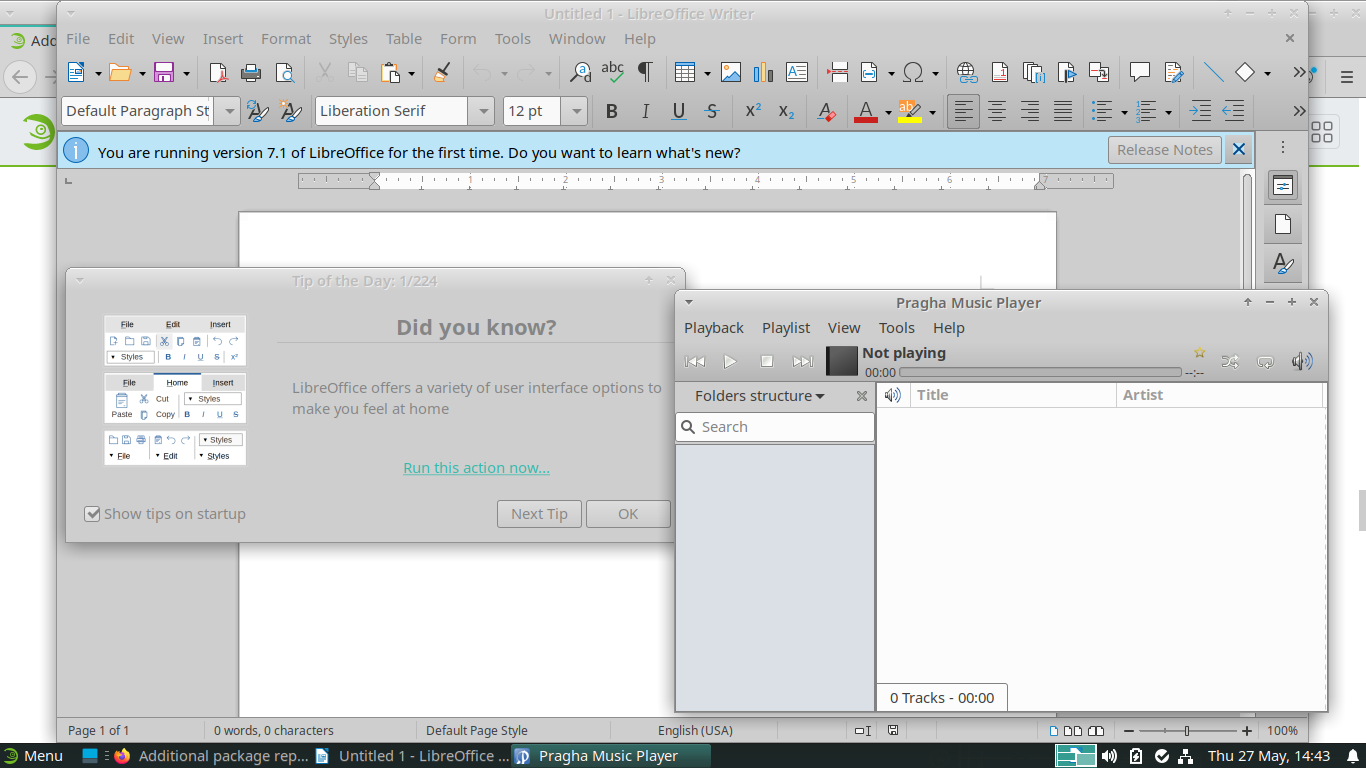The width and height of the screenshot is (1366, 768).
Task: Open the Playlist menu in Pragha
Action: 786,328
